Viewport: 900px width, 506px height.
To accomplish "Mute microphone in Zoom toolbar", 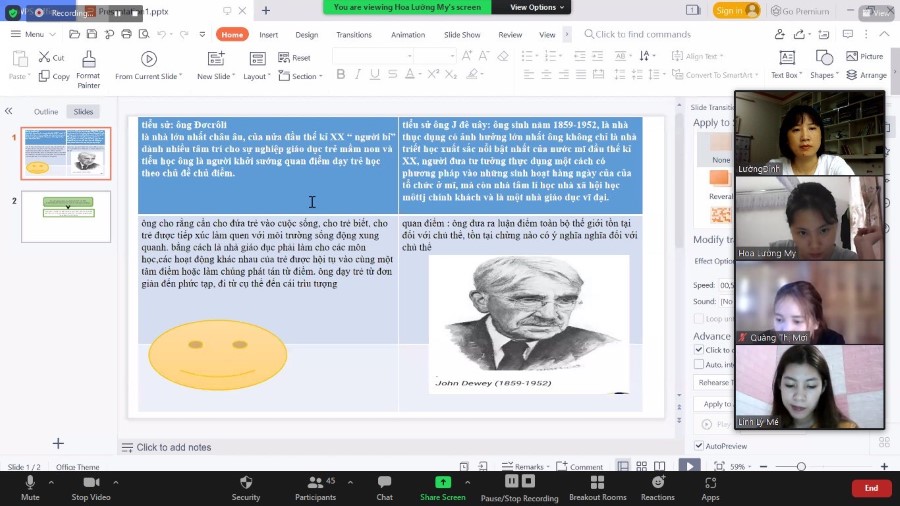I will [x=30, y=488].
